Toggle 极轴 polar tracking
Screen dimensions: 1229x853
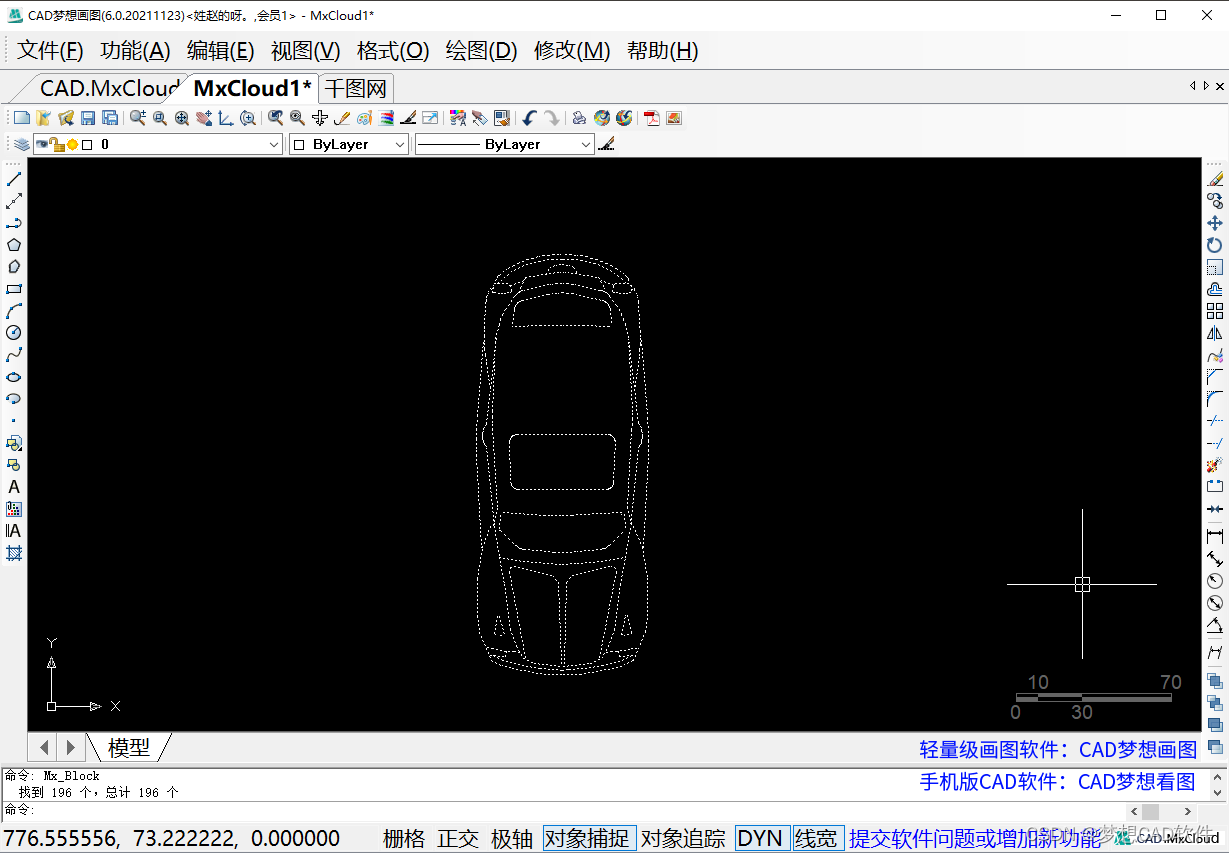(x=512, y=839)
